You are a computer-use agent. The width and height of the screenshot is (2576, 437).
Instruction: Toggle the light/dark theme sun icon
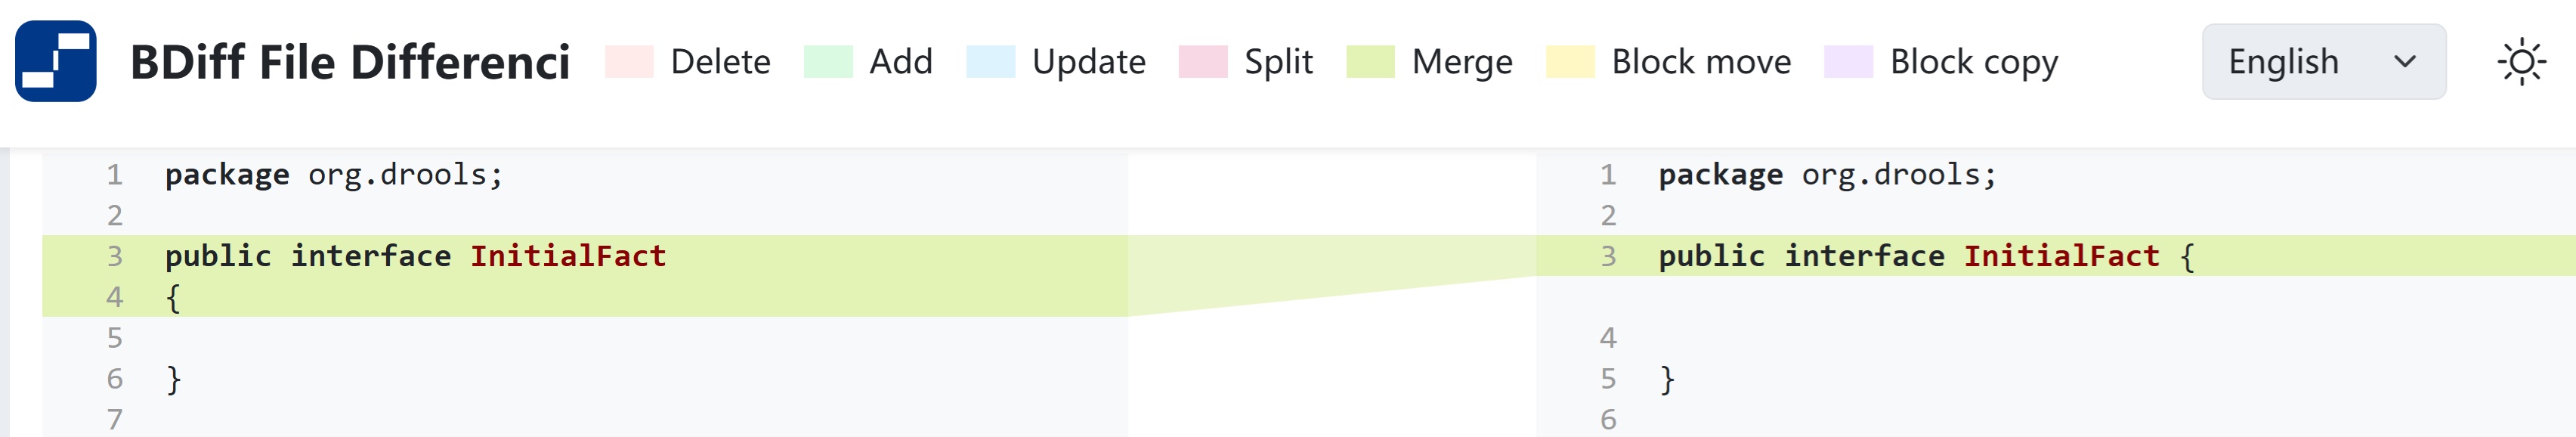tap(2521, 62)
